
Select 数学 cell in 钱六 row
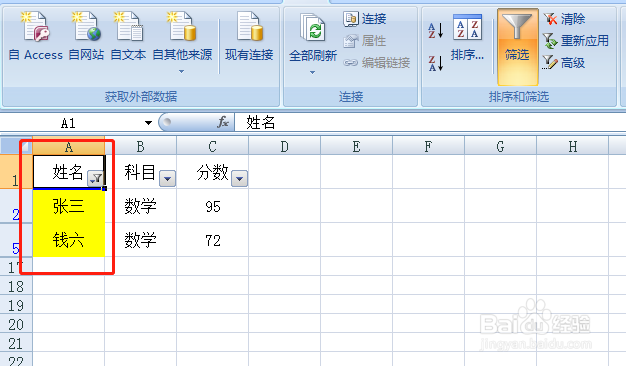pos(141,240)
